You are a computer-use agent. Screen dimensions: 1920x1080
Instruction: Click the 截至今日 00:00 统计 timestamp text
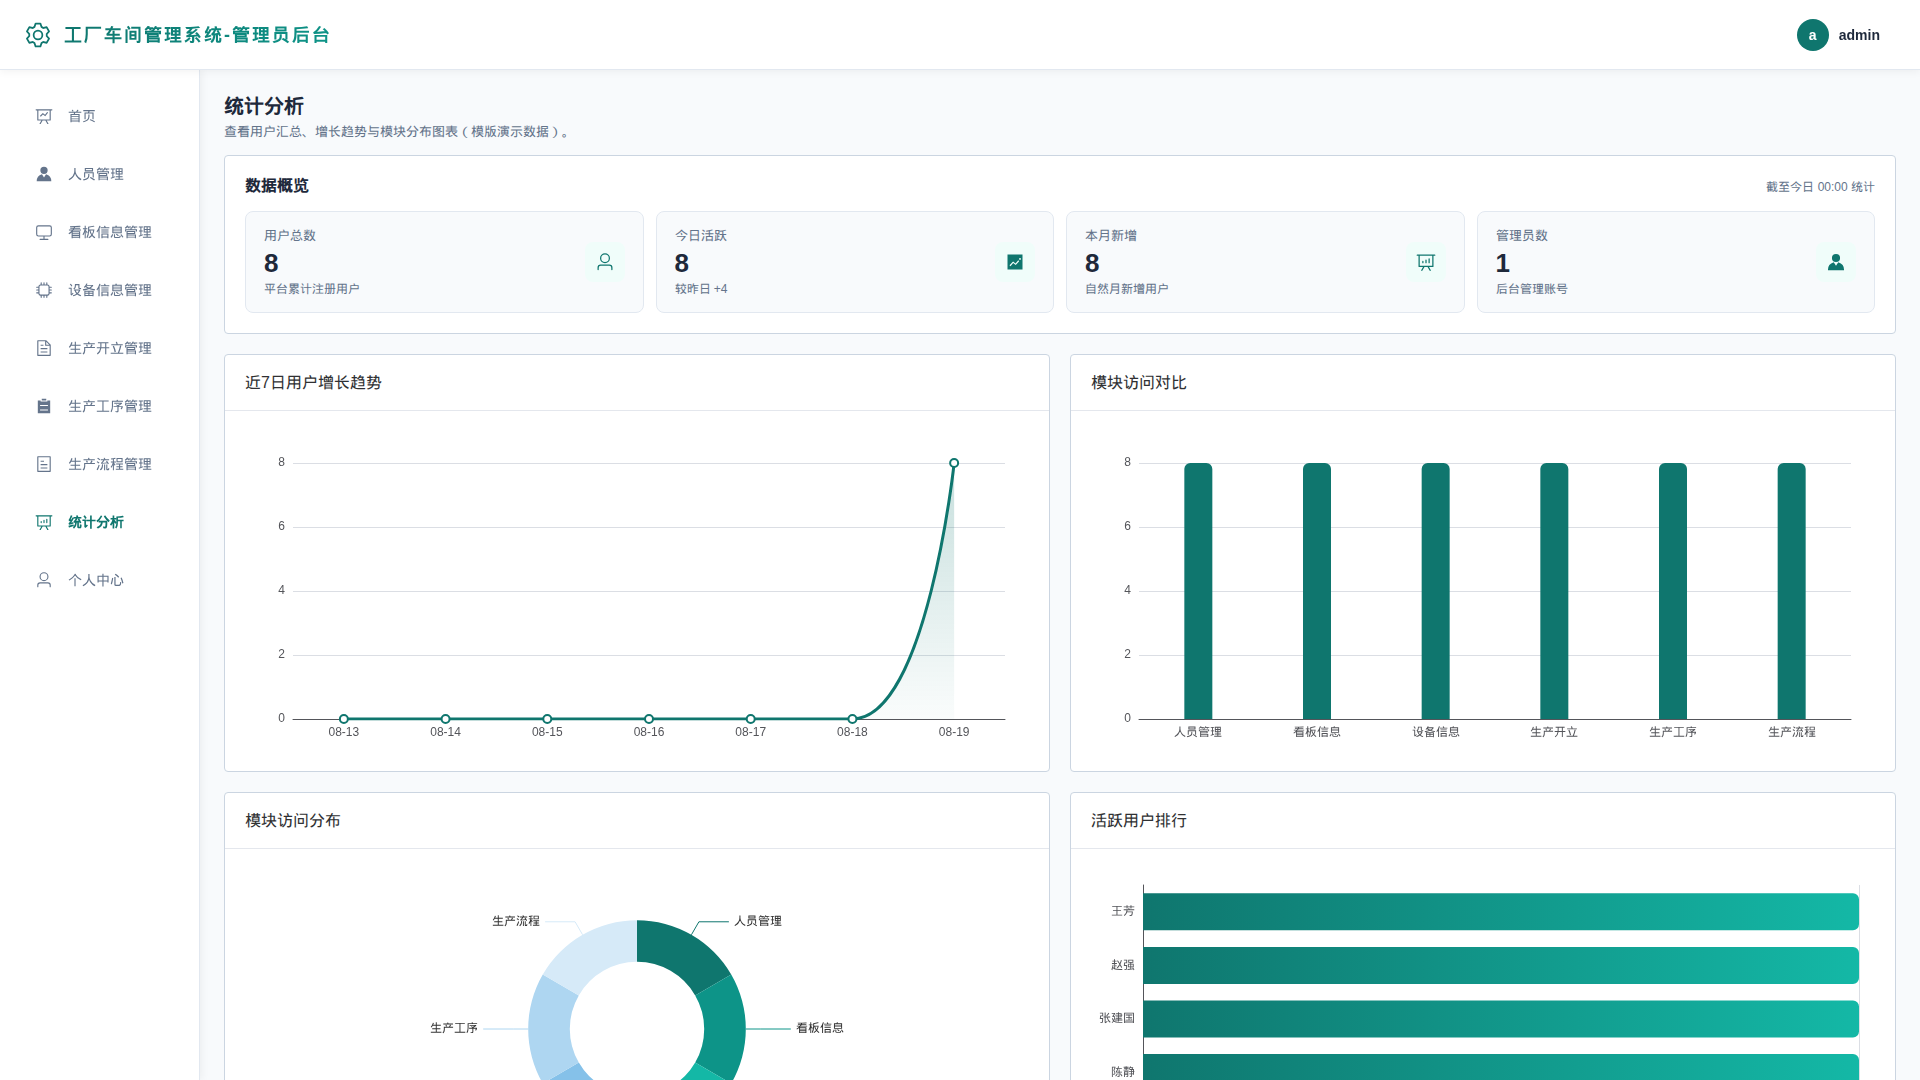1820,187
